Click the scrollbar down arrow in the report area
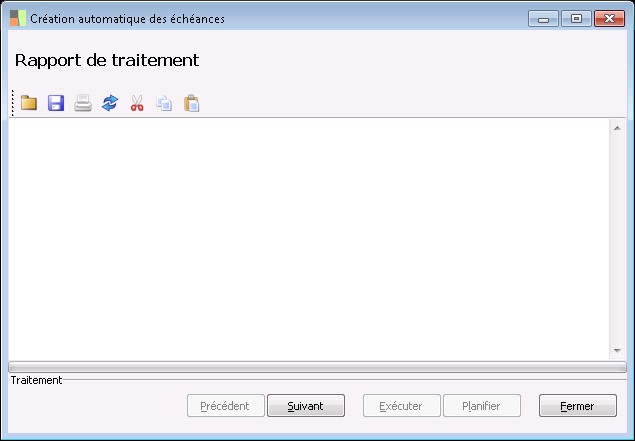The image size is (635, 441). [x=617, y=351]
